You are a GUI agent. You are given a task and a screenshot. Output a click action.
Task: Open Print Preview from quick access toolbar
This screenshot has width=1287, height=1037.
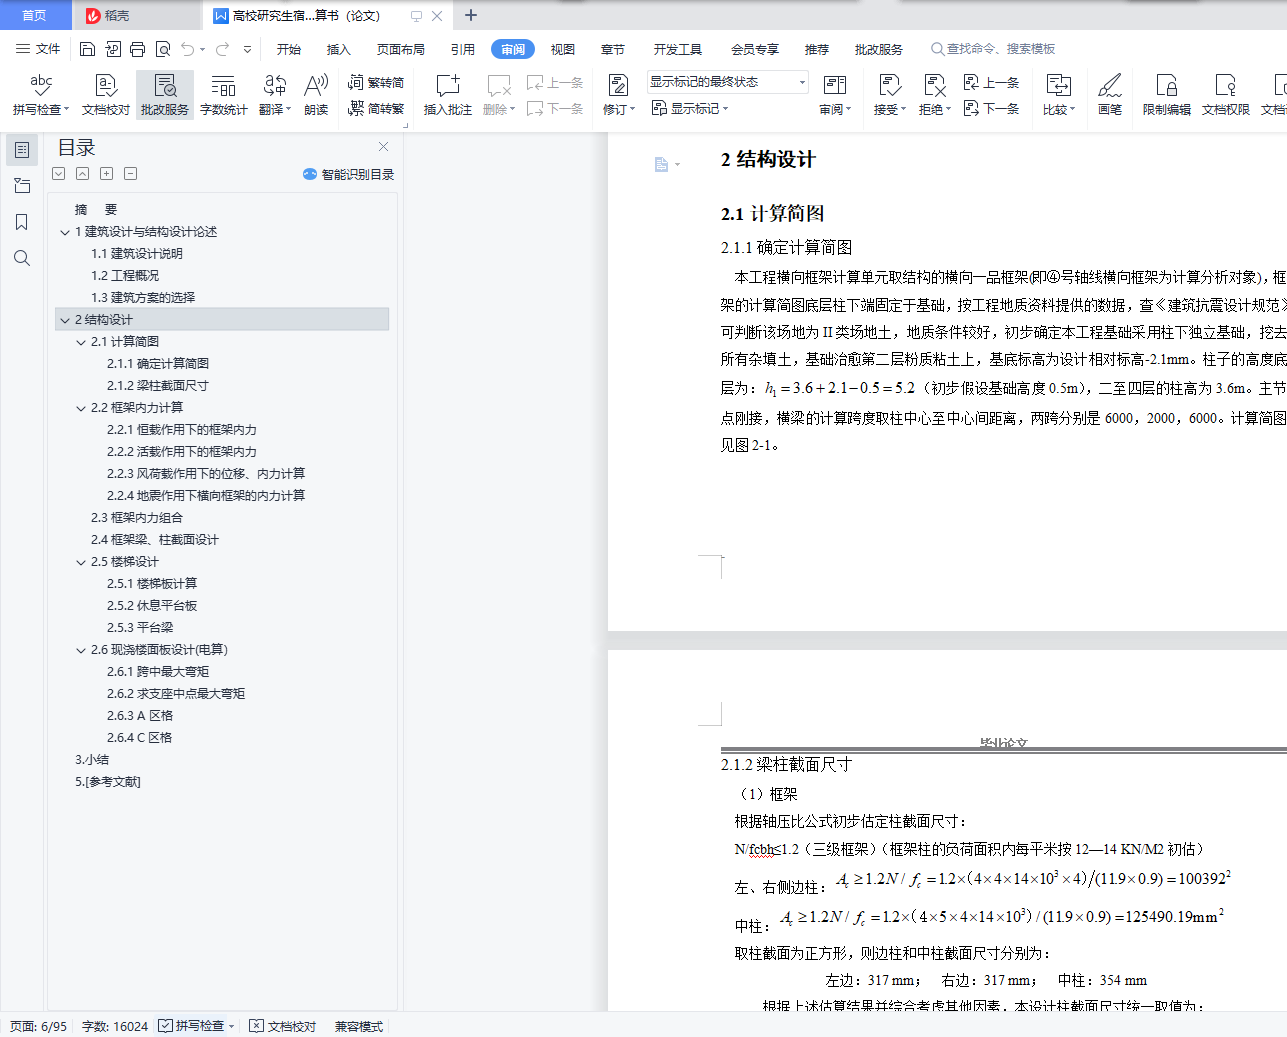click(x=163, y=49)
